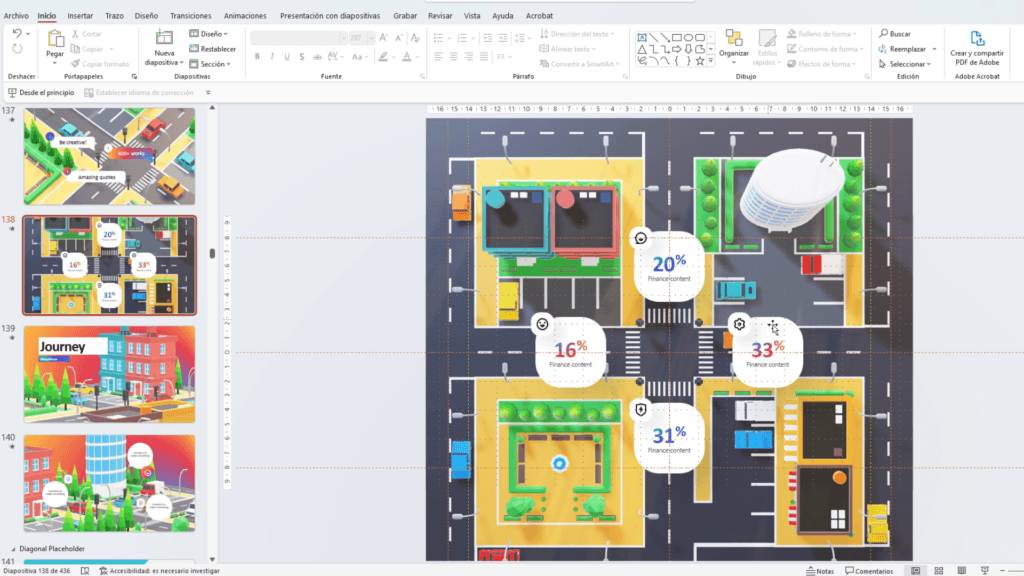Screen dimensions: 1024x576
Task: Open Estilos rápidos gallery
Action: click(767, 47)
